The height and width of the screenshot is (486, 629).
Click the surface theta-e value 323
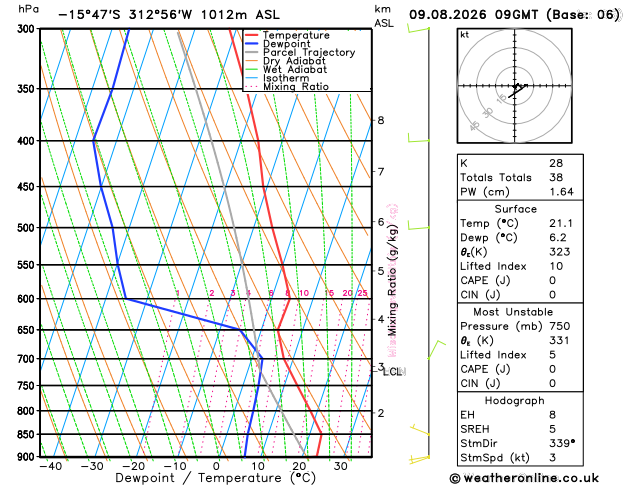(x=560, y=252)
